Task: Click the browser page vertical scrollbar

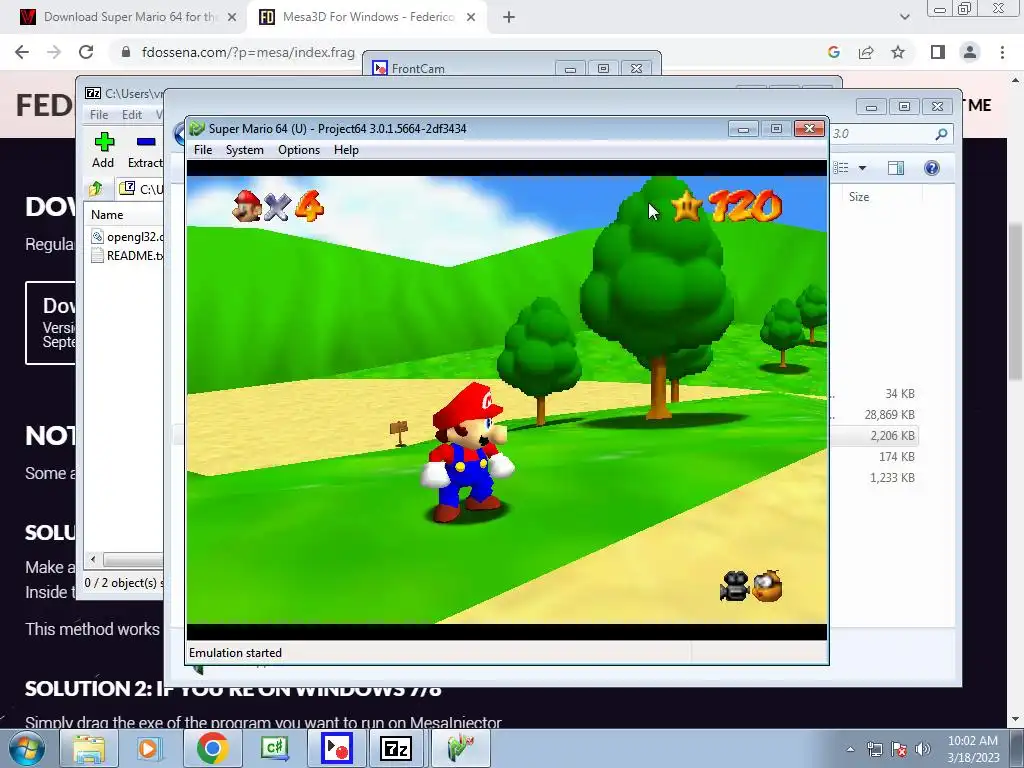Action: [1016, 300]
